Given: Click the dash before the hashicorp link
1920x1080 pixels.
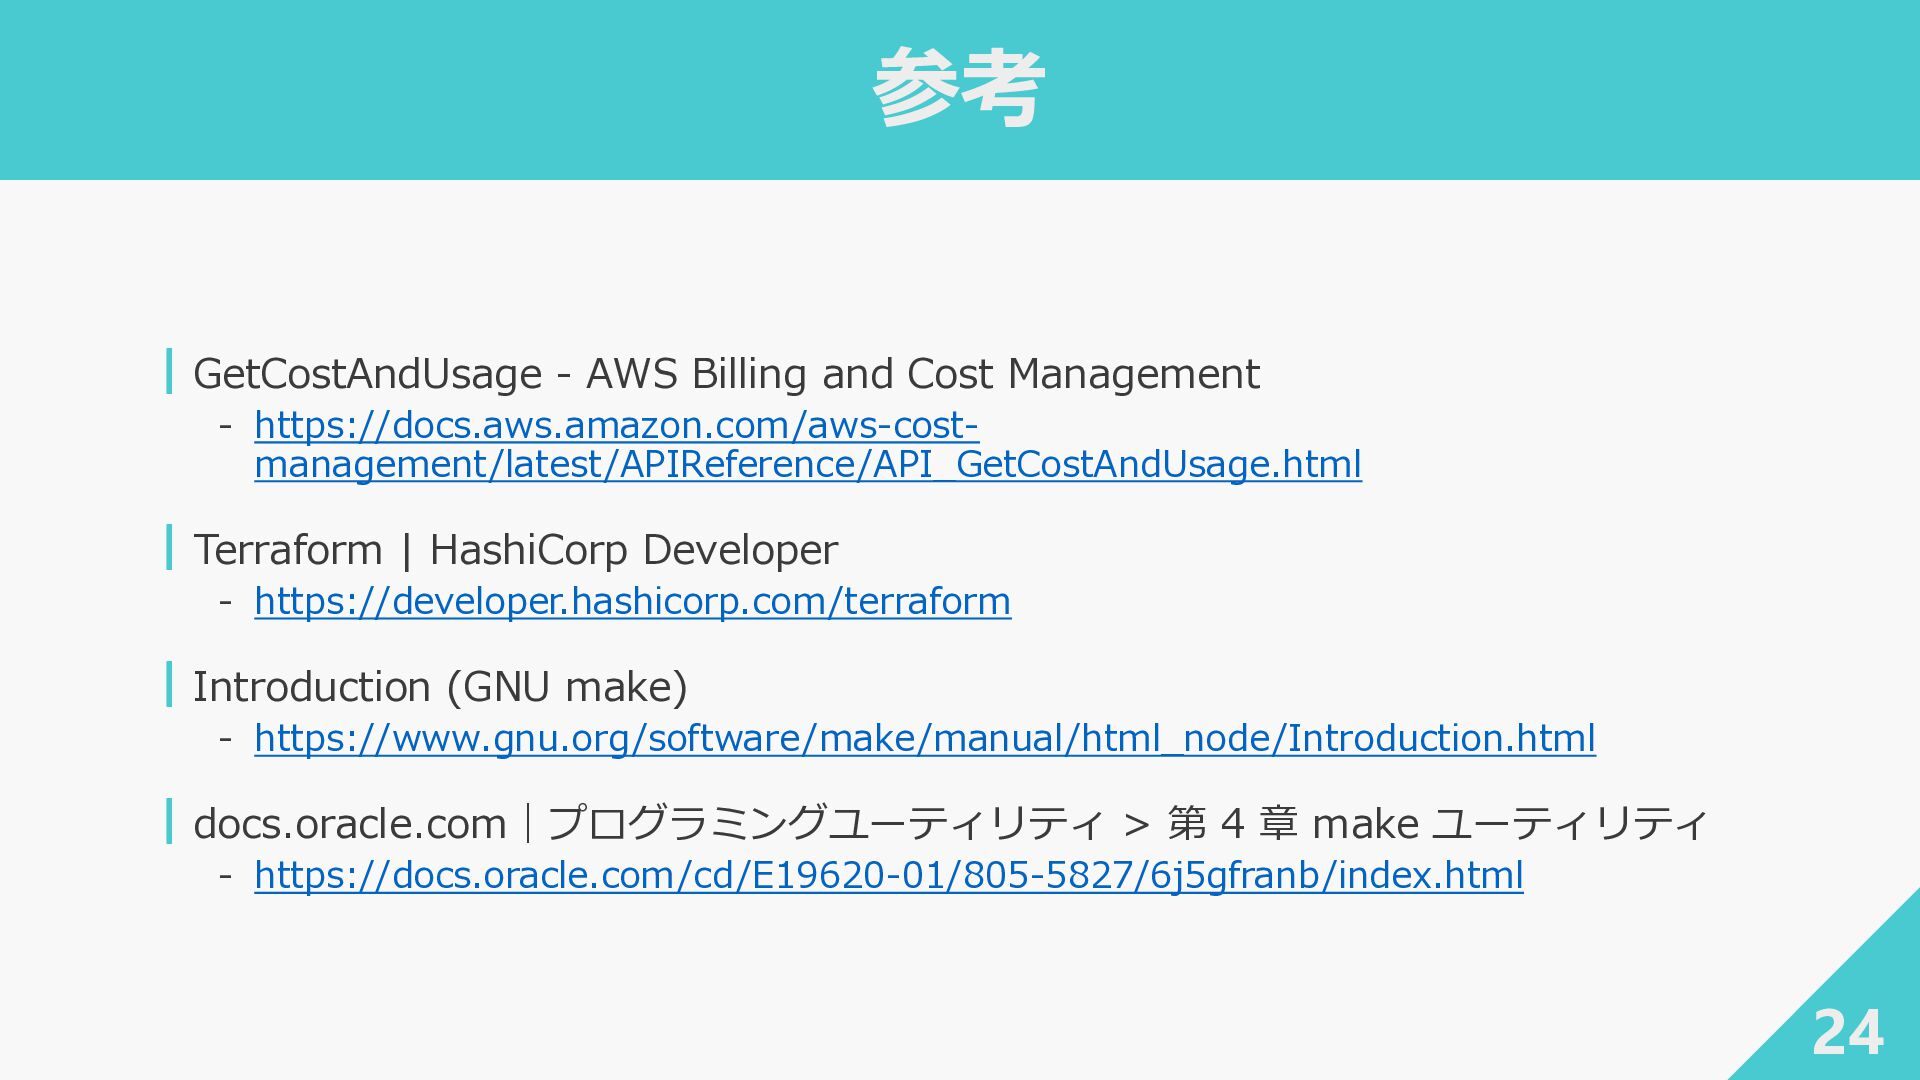Looking at the screenshot, I should click(226, 603).
